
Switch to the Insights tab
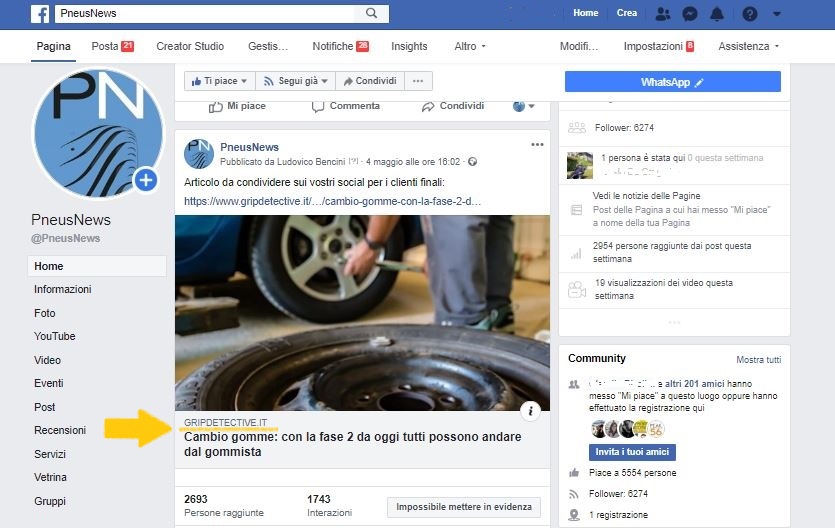click(409, 46)
